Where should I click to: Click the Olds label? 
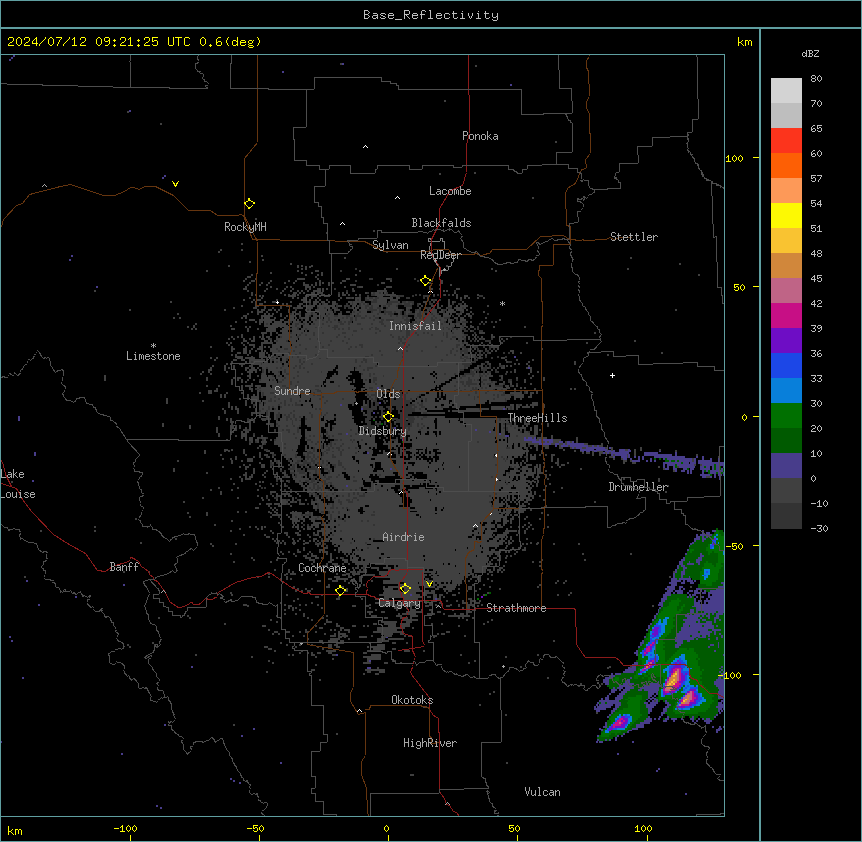pyautogui.click(x=388, y=394)
